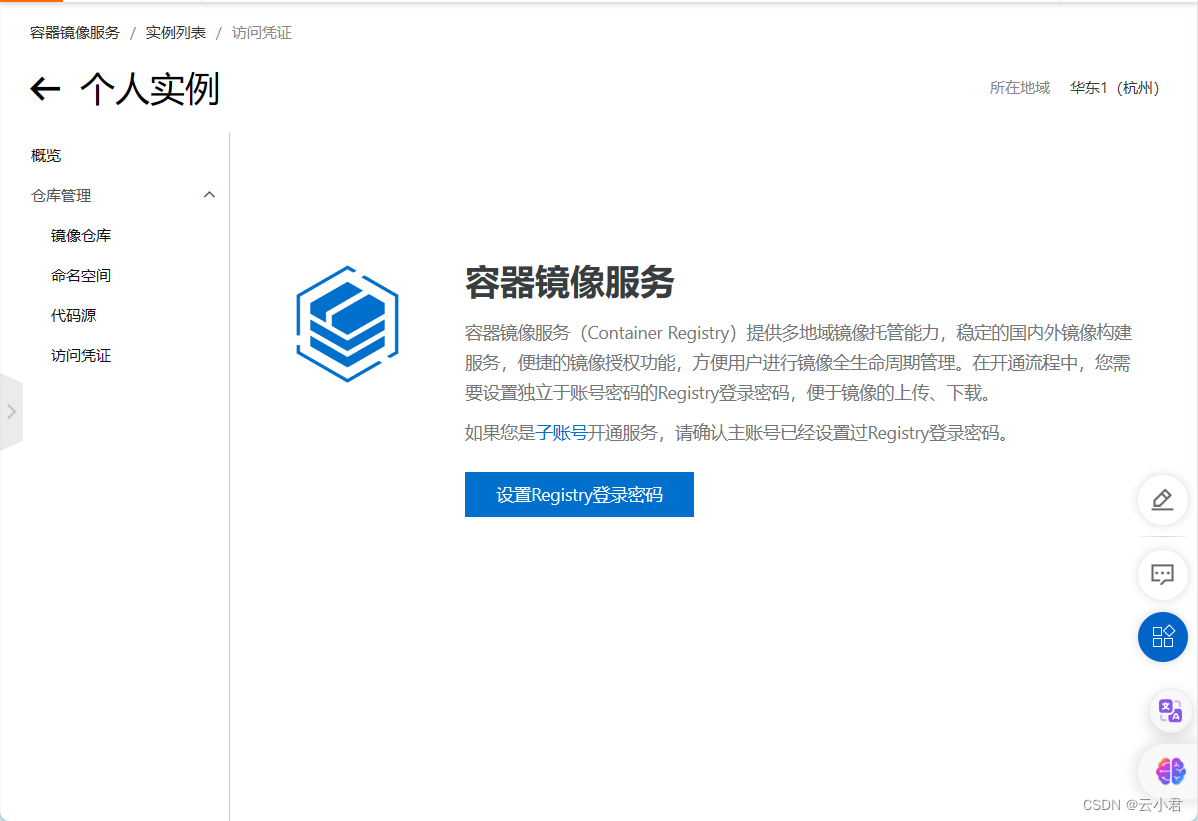
Task: Open the feedback edit pencil icon
Action: pyautogui.click(x=1162, y=500)
